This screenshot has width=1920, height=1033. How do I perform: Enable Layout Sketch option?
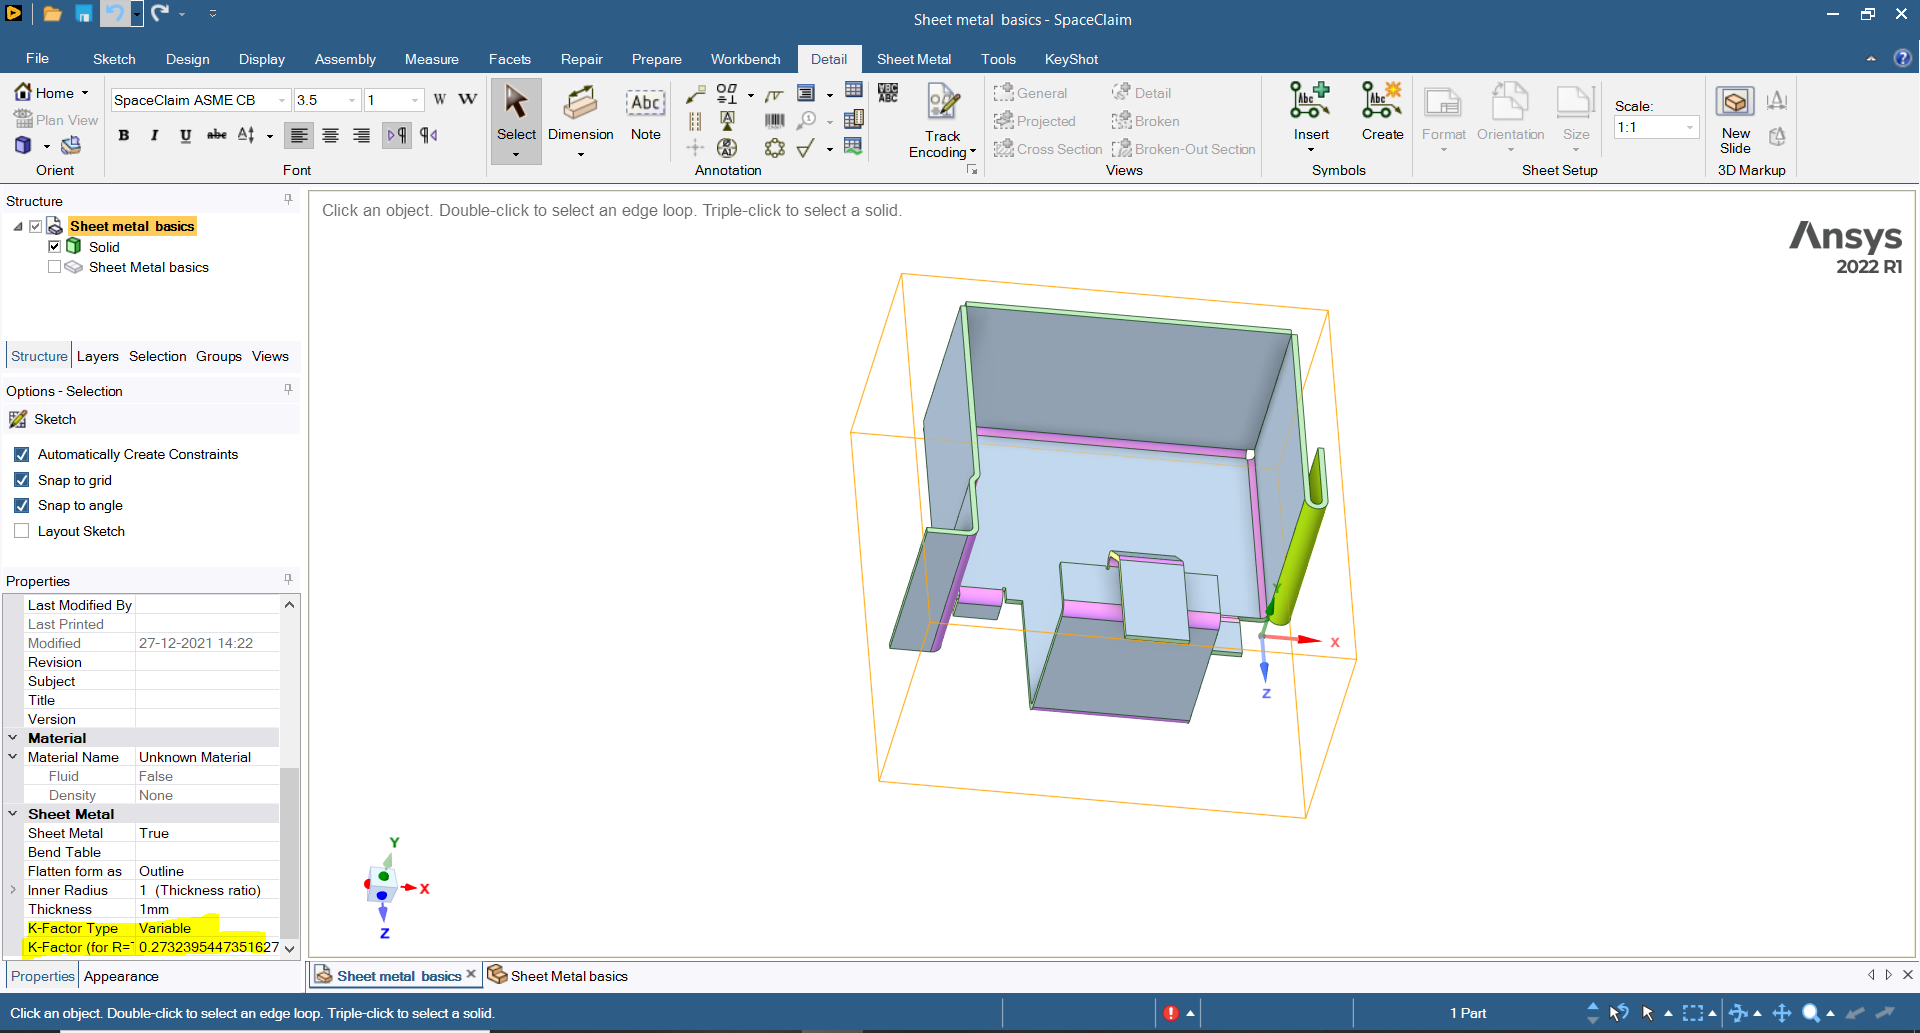[22, 531]
